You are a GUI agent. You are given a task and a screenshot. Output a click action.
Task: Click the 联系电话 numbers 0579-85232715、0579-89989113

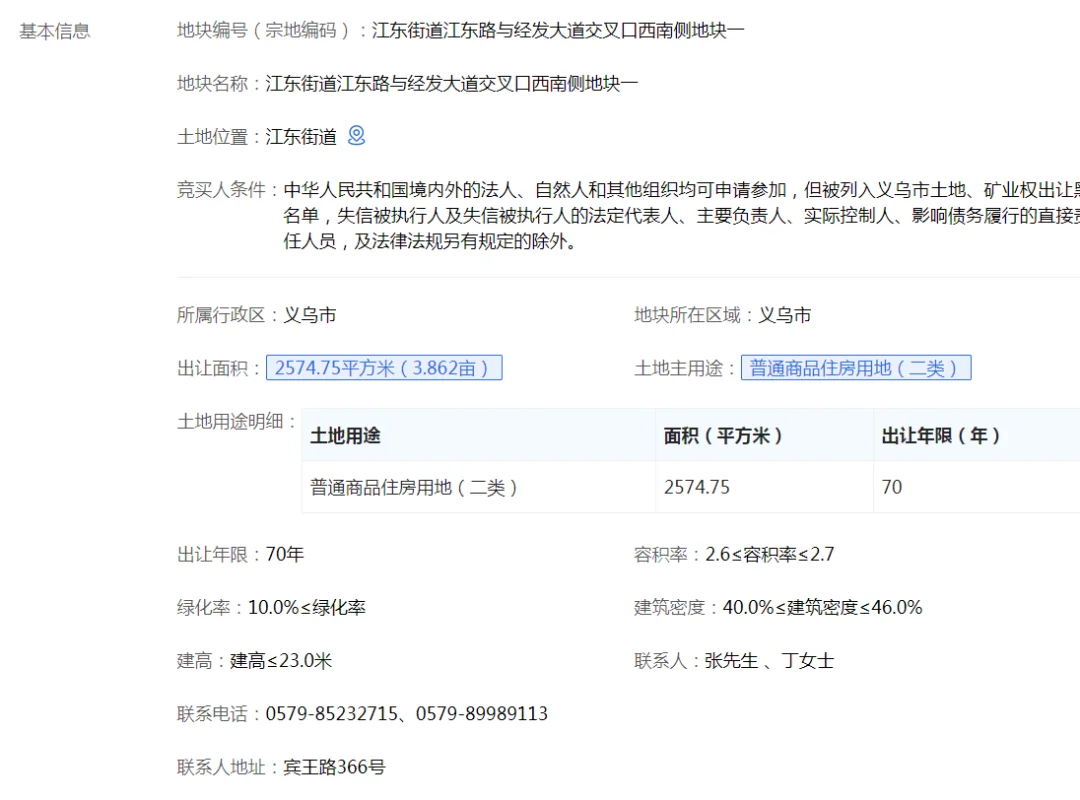407,713
